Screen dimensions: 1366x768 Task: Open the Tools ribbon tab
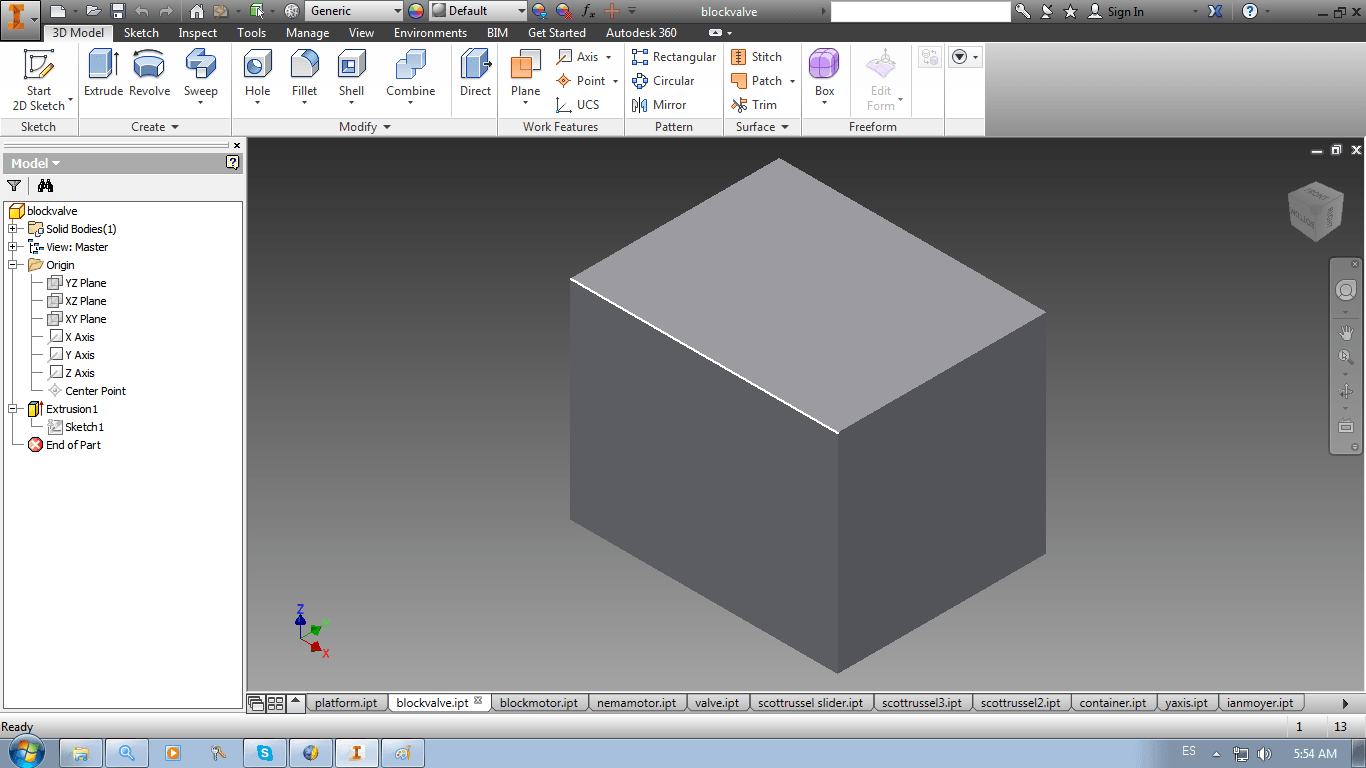click(251, 33)
